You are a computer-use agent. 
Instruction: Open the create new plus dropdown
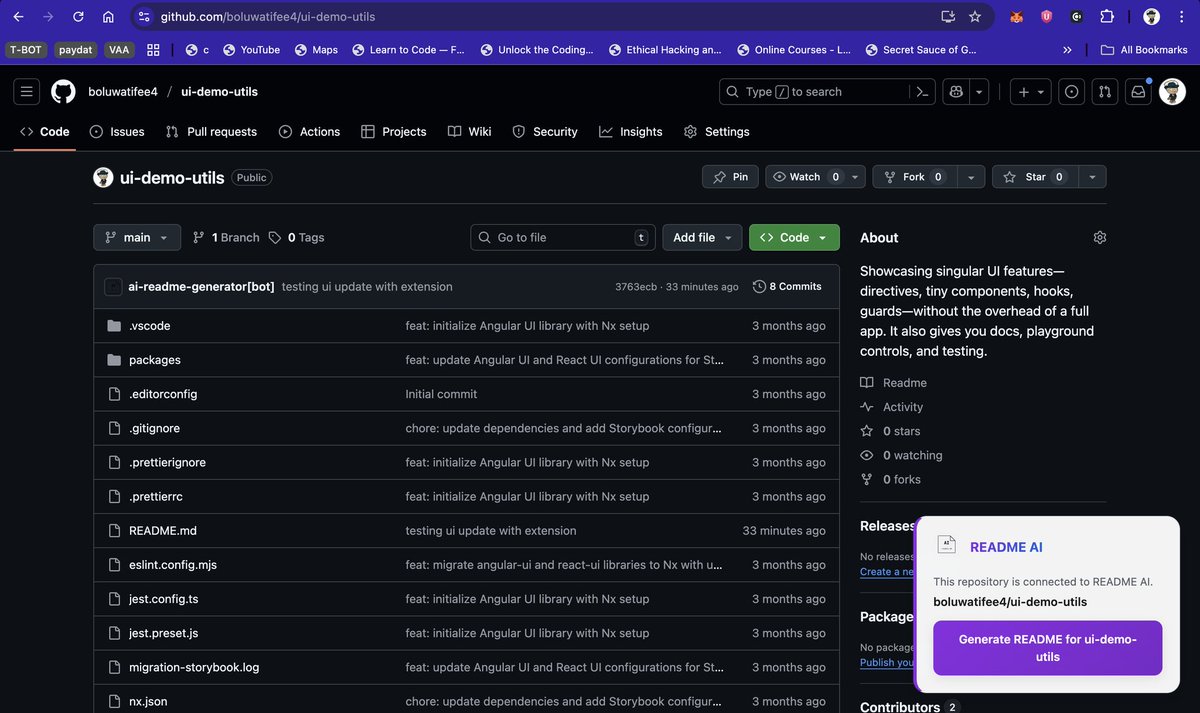[1030, 91]
